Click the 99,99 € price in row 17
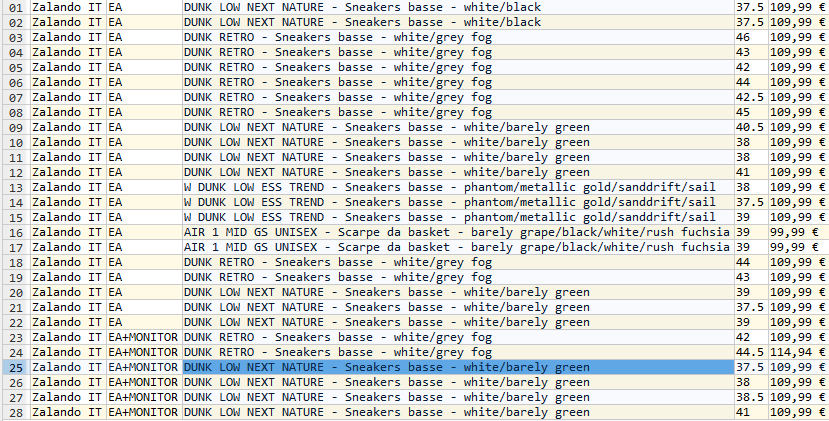 point(798,247)
